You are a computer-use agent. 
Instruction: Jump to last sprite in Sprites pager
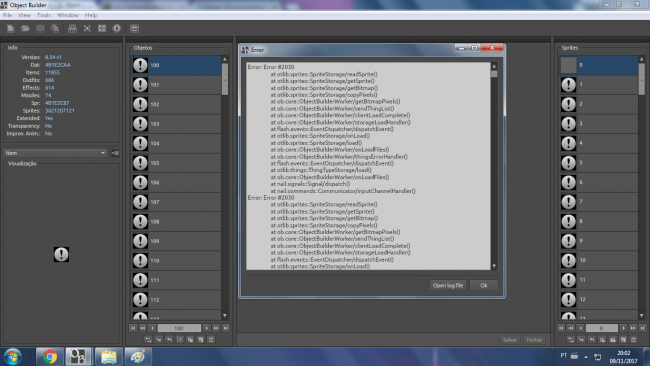tap(642, 328)
